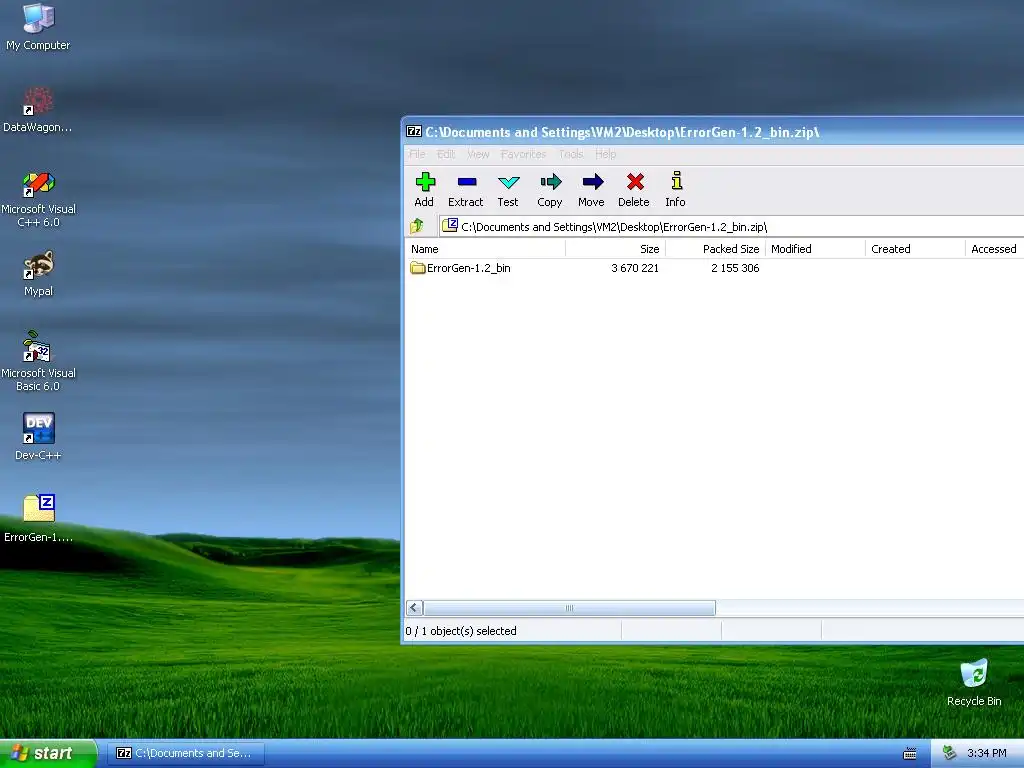Open the Edit menu
The image size is (1024, 768).
click(446, 154)
